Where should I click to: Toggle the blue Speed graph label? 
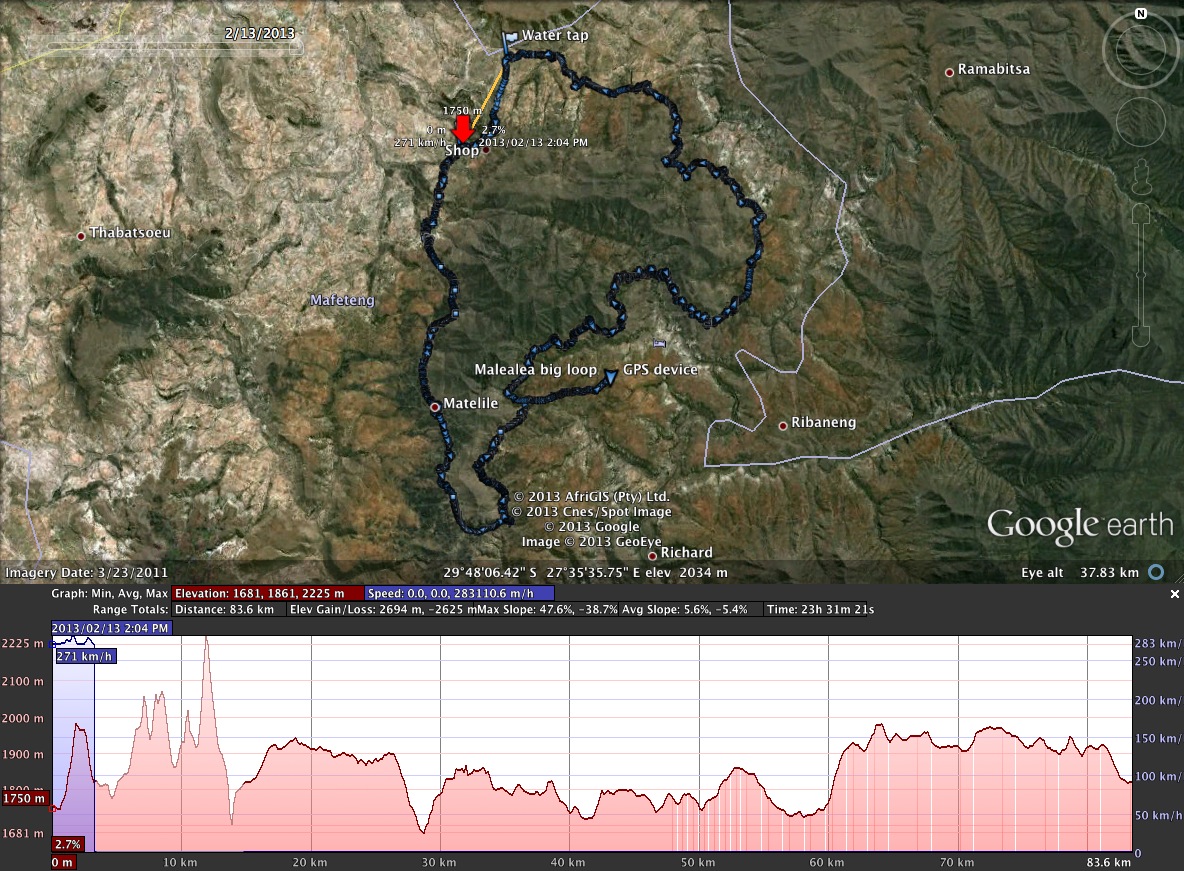tap(459, 593)
